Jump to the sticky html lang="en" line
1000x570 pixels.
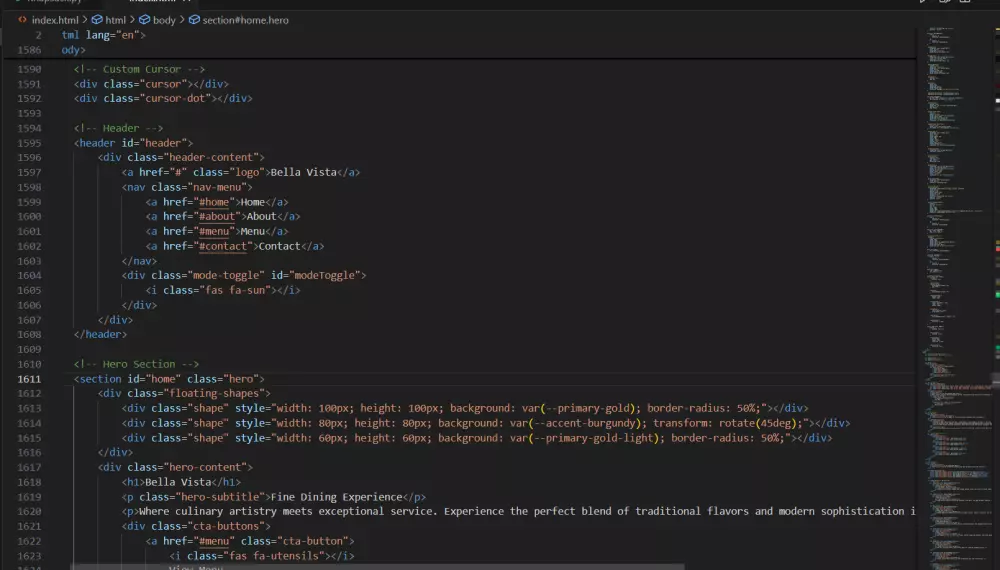(x=103, y=35)
